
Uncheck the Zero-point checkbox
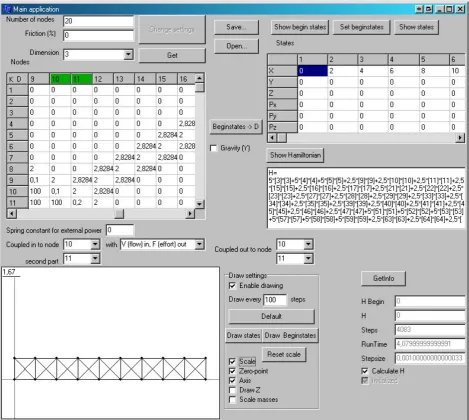[x=232, y=371]
